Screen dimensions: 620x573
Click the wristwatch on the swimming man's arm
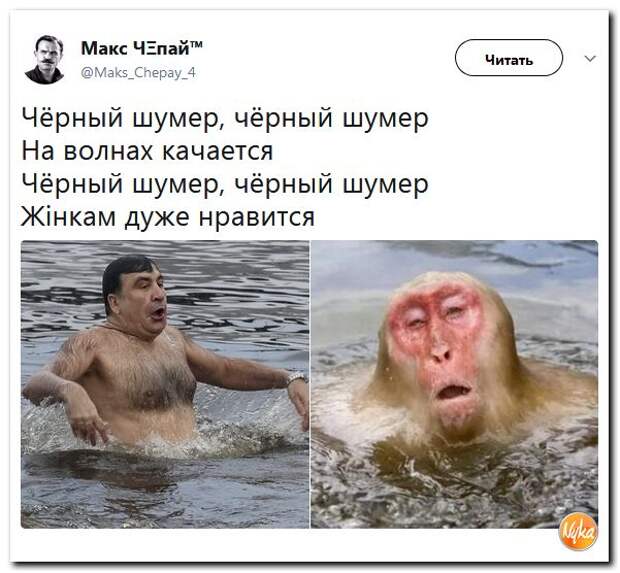coord(297,378)
